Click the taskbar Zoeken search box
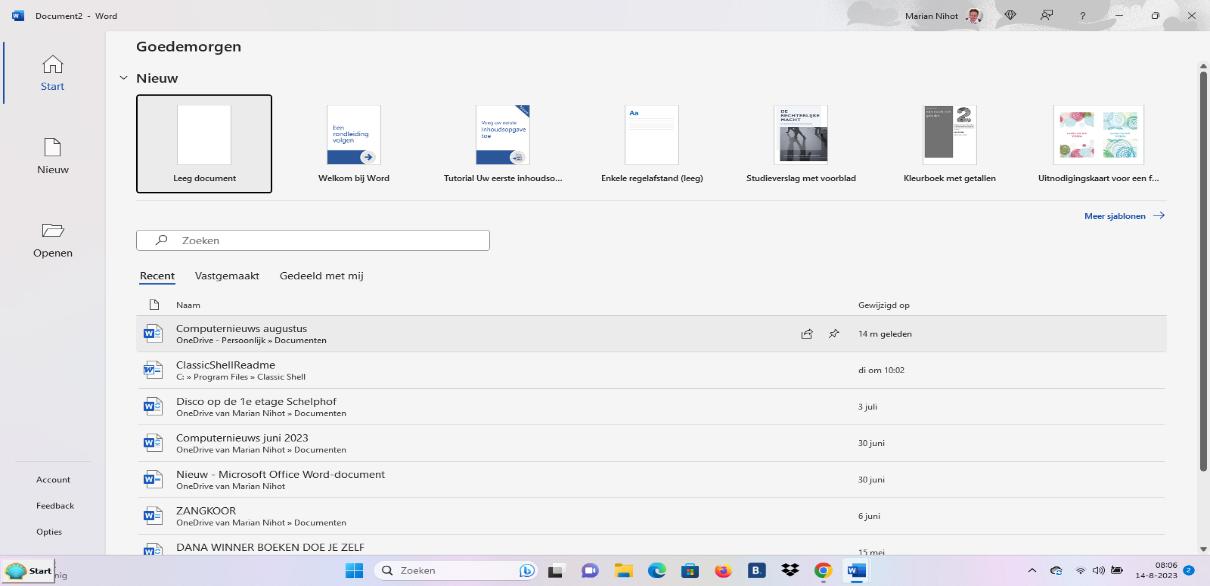This screenshot has width=1210, height=586. pyautogui.click(x=457, y=571)
